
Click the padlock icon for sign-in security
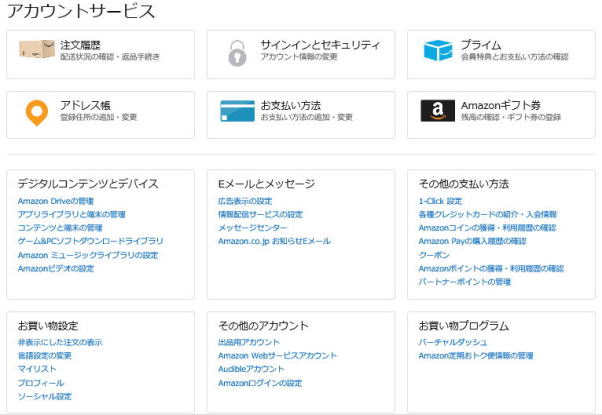[x=237, y=53]
